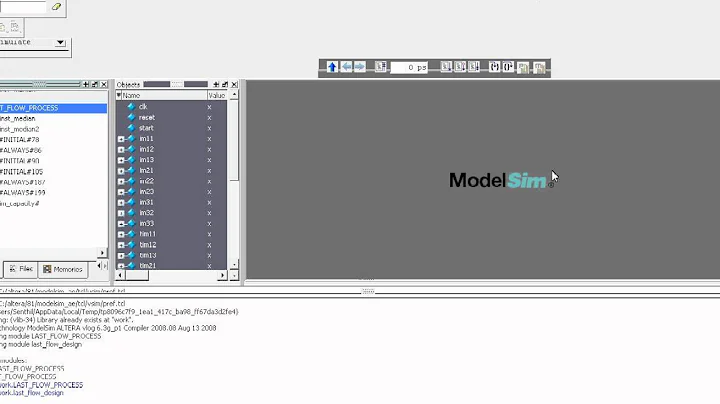Select inst_median2 in the workspace tree

[x=19, y=129]
